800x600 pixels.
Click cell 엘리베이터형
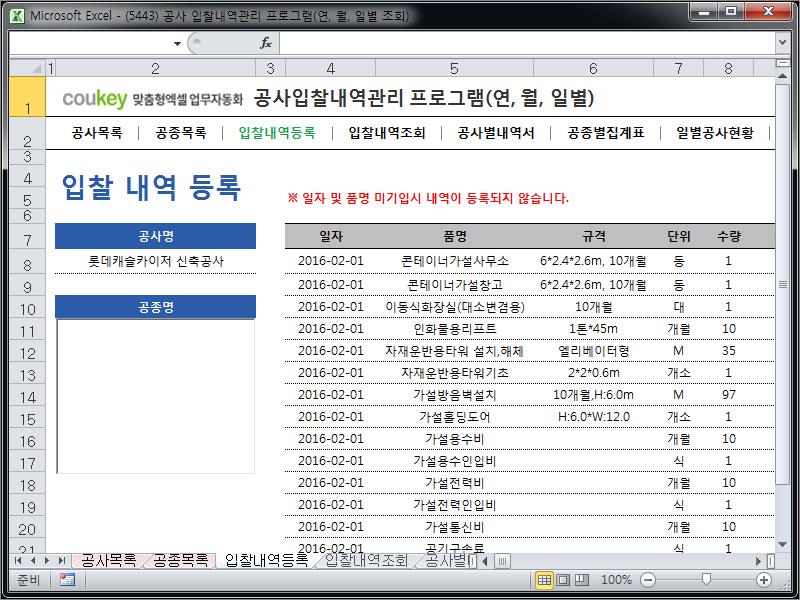pos(593,351)
